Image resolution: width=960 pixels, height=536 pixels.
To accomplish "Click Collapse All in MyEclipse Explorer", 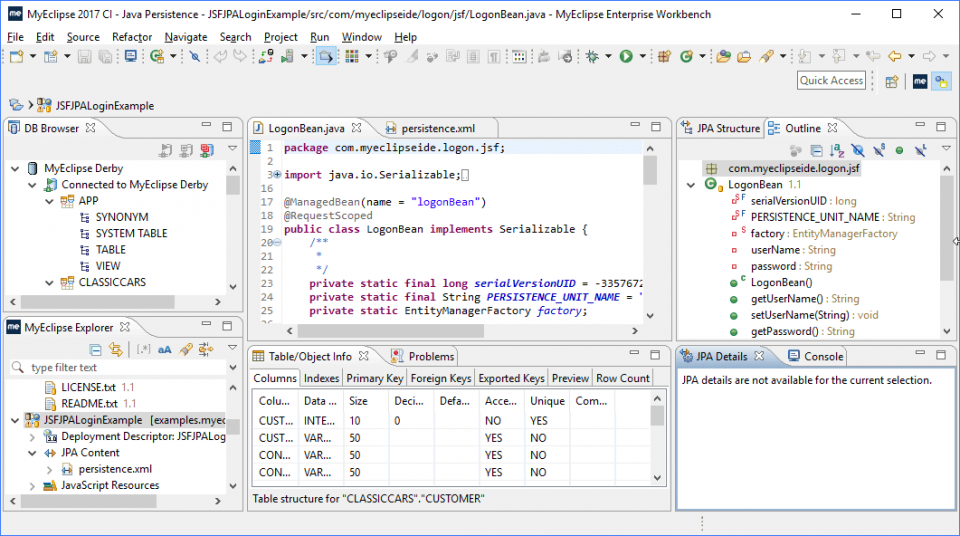I will (95, 350).
